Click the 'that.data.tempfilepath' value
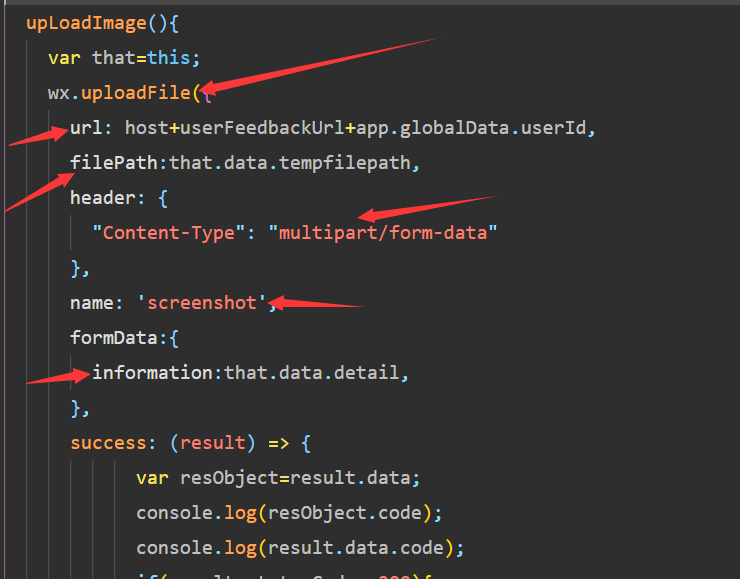 [290, 163]
